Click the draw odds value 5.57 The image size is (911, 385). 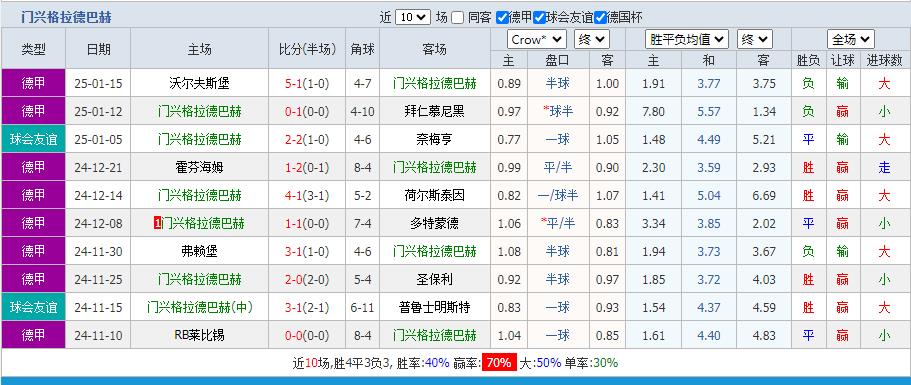(x=709, y=111)
